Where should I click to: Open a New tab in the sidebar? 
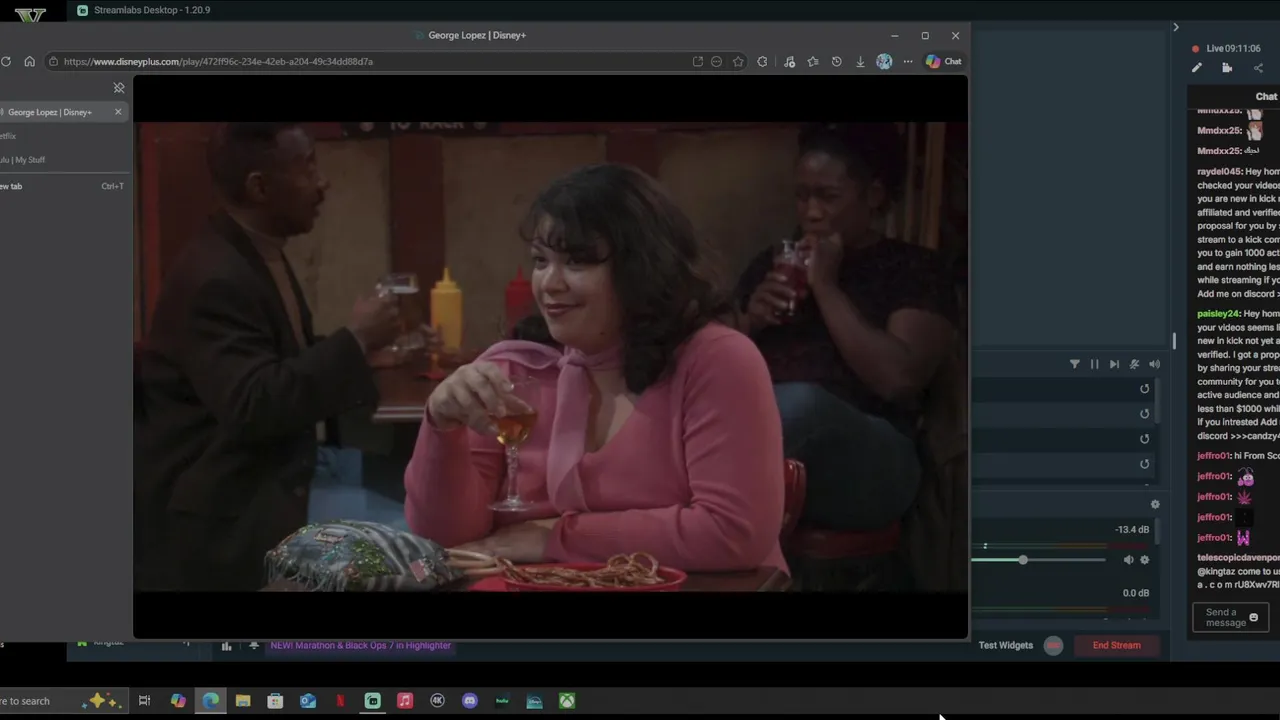point(63,186)
